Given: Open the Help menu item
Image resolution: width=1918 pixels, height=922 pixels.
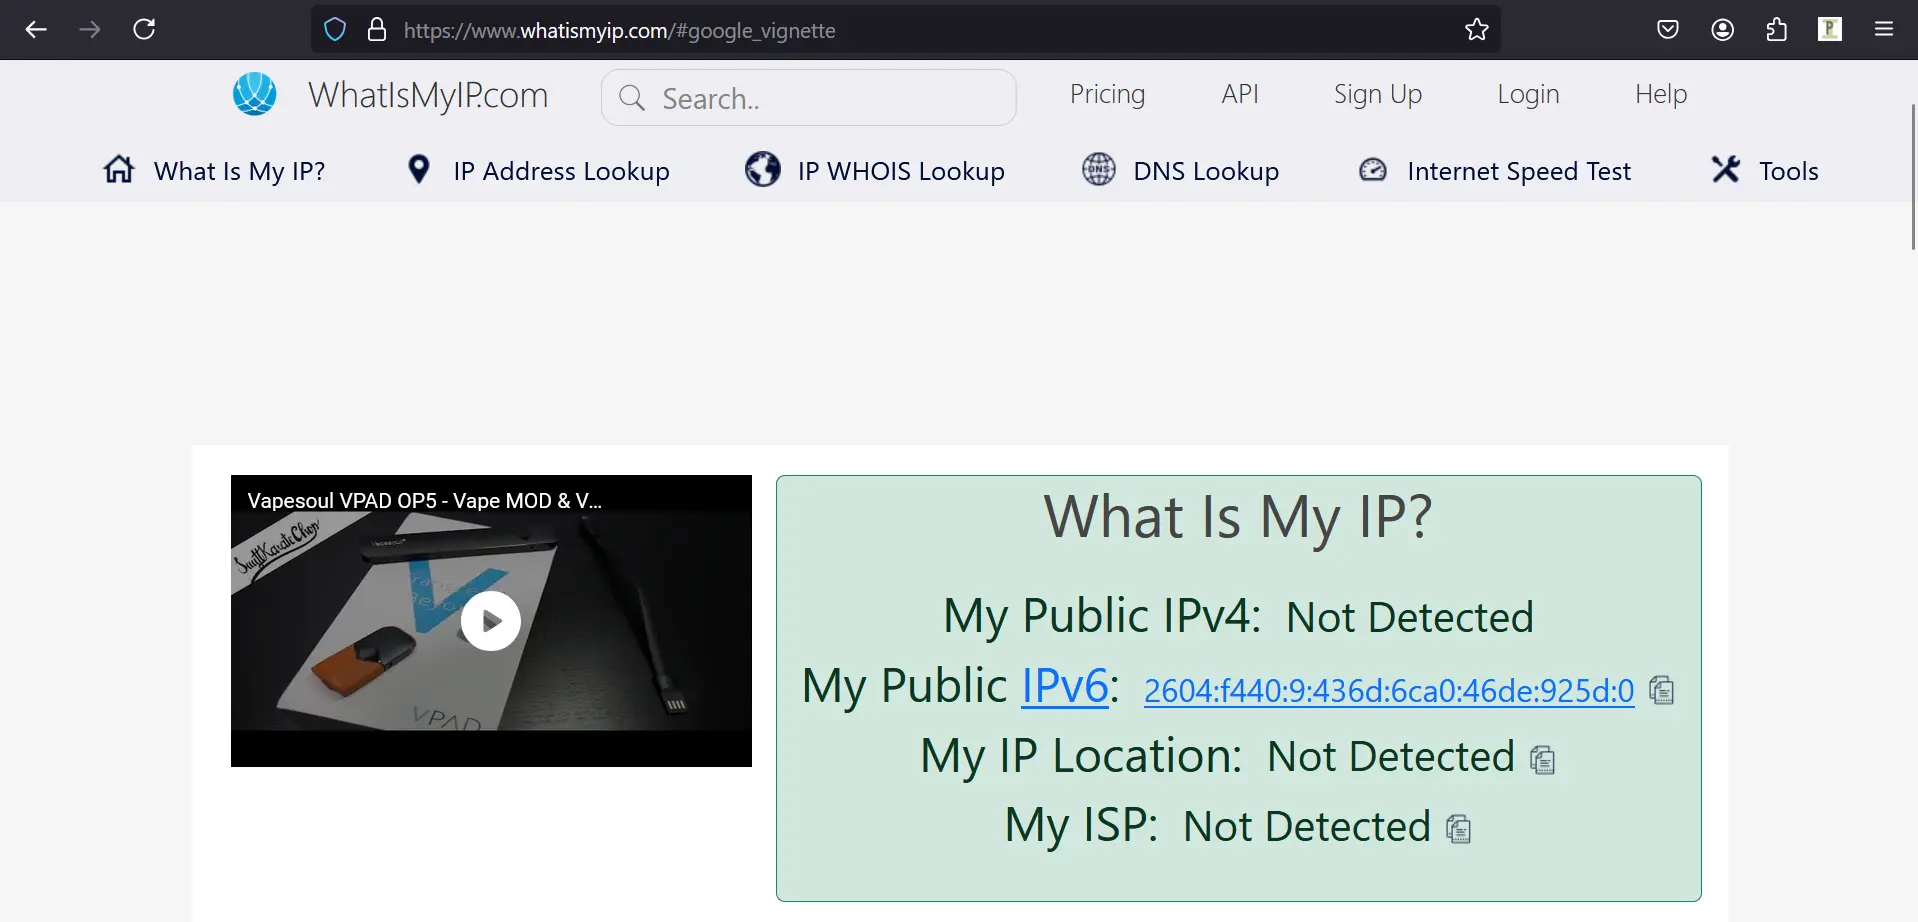Looking at the screenshot, I should [x=1661, y=94].
